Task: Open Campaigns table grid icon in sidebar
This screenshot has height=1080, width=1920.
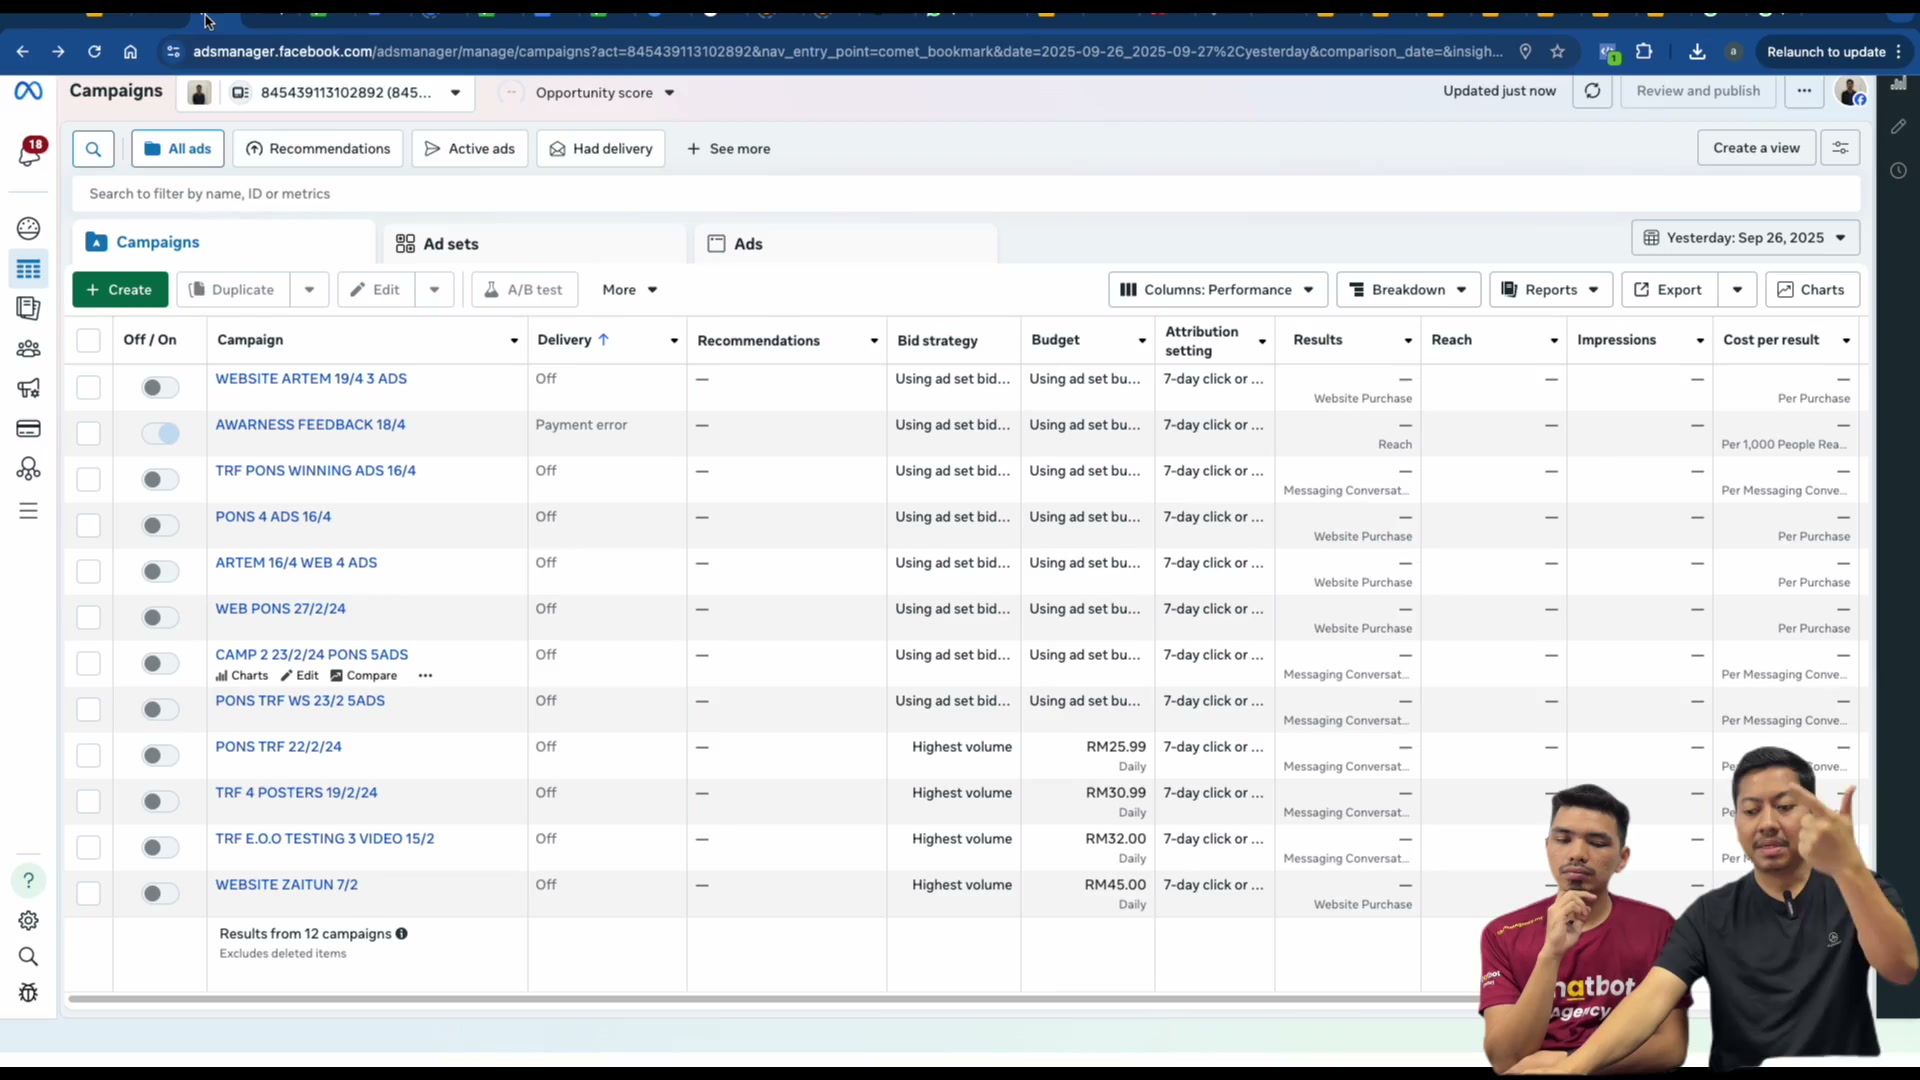Action: tap(28, 269)
